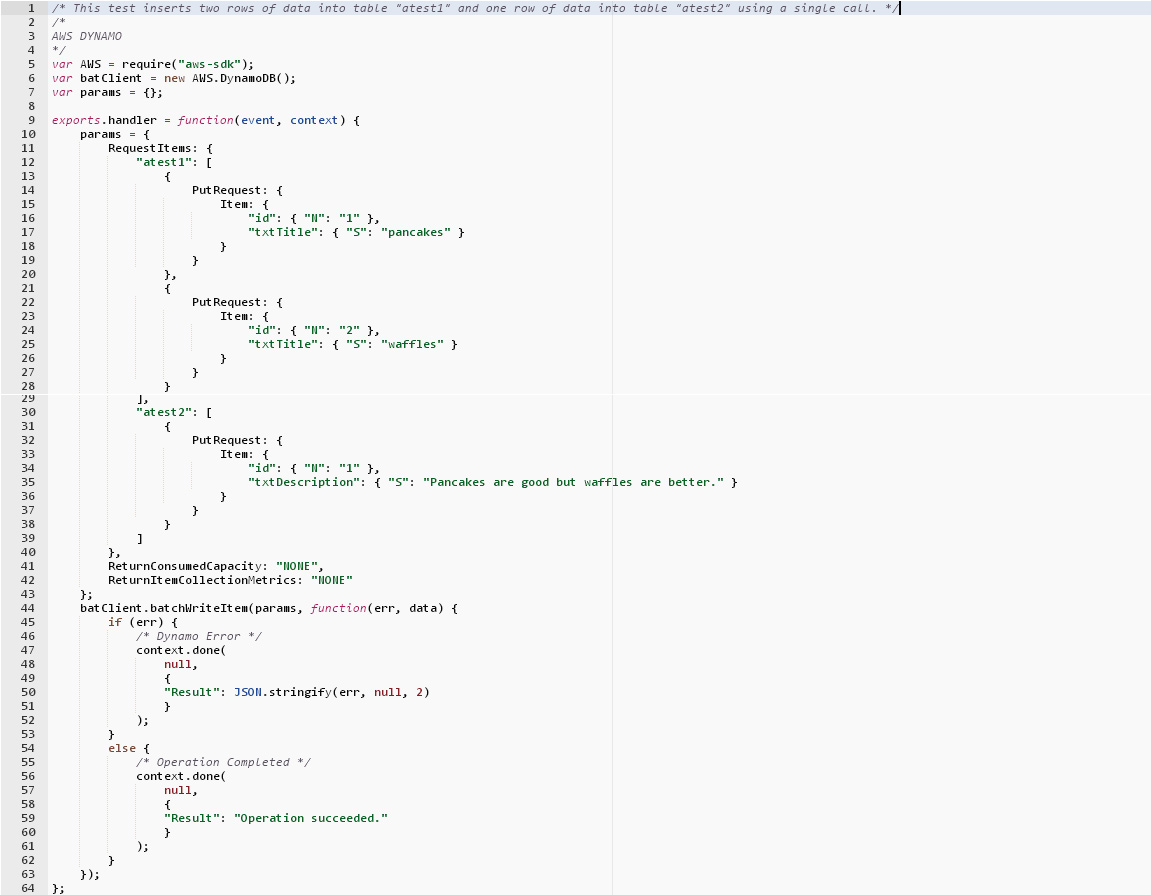
Task: Click line number 9 in the gutter
Action: [x=32, y=120]
